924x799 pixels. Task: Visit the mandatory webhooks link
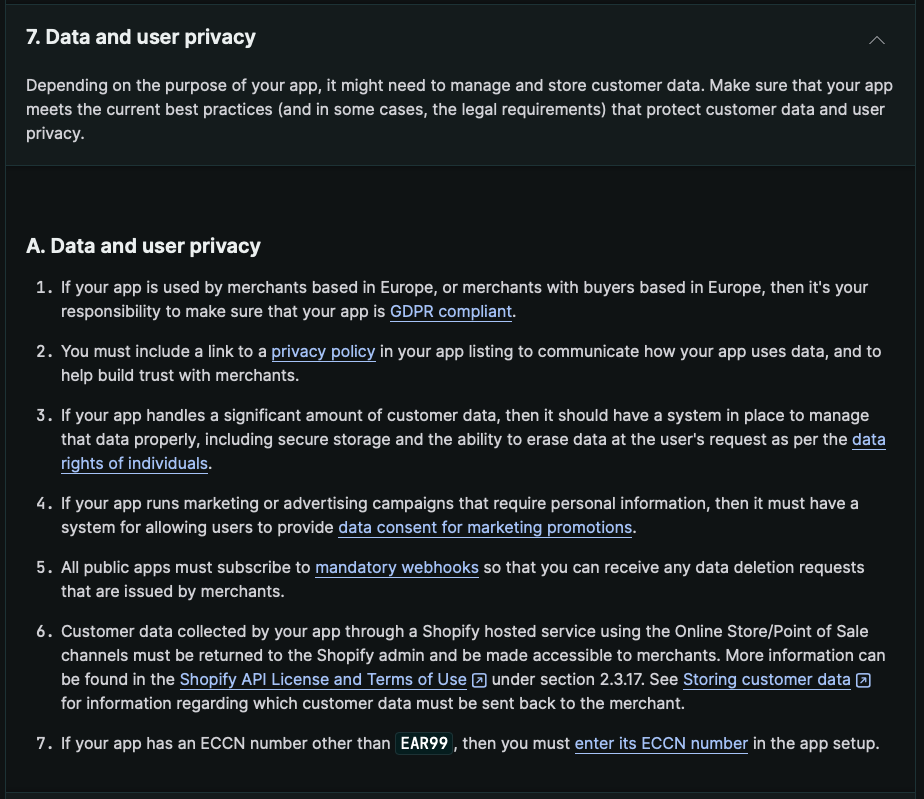click(x=397, y=567)
